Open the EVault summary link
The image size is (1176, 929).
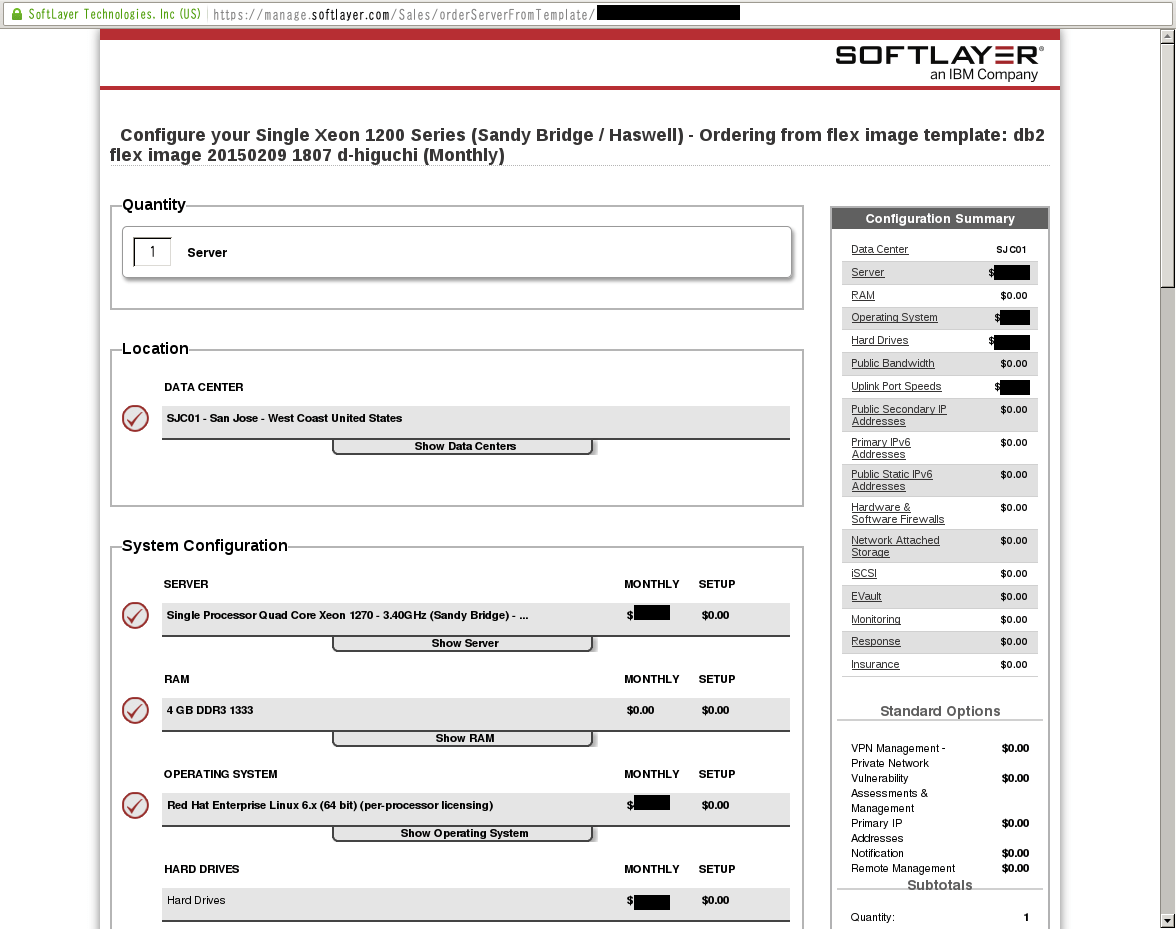click(866, 597)
